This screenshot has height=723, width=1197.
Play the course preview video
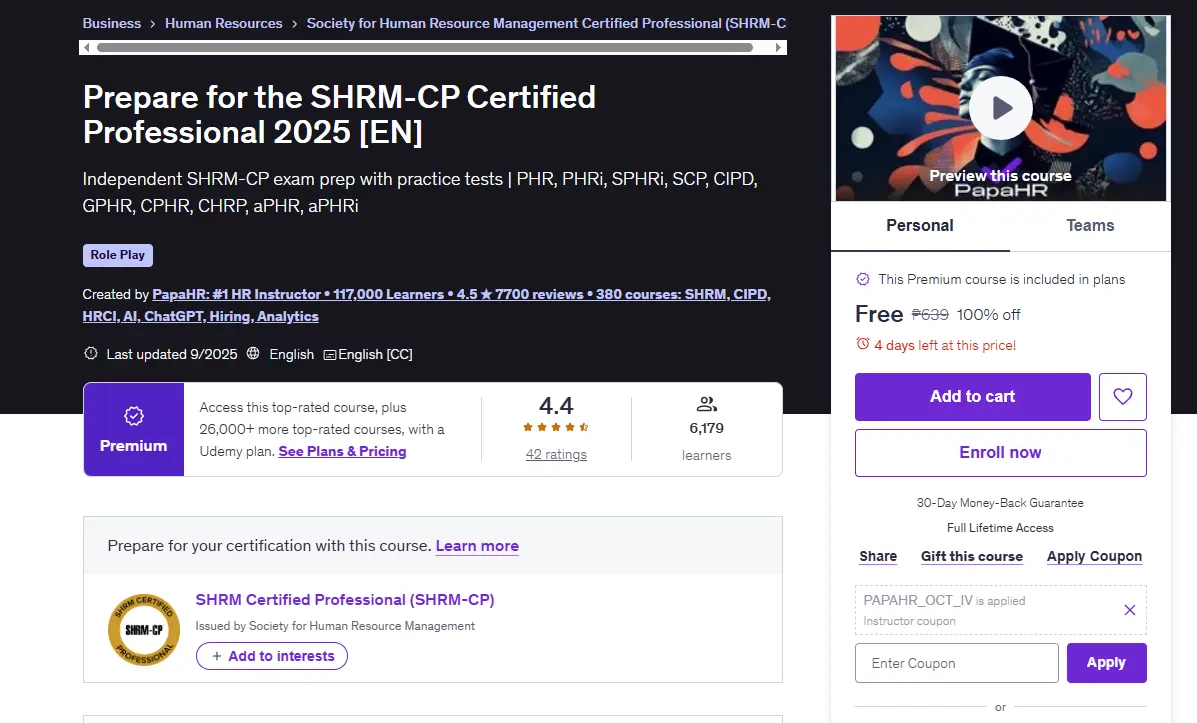pyautogui.click(x=1001, y=108)
